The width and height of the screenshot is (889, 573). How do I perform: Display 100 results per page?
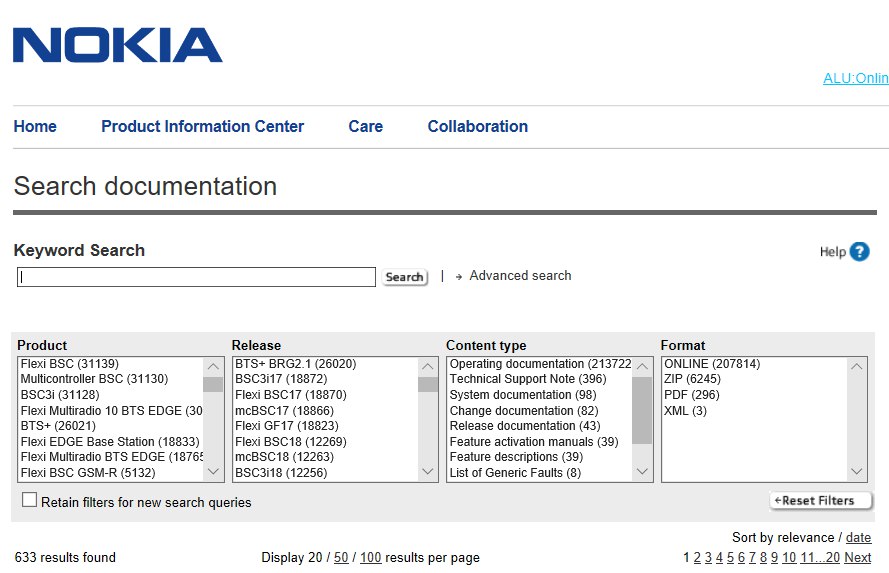click(370, 558)
